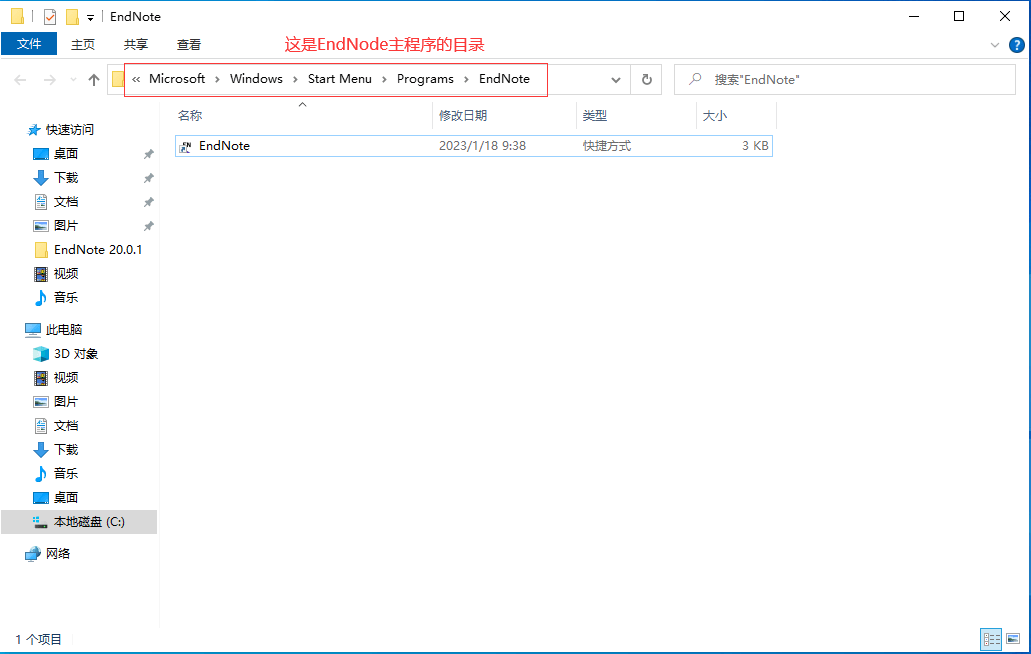Click the search EndNote input field
The image size is (1031, 654).
845,80
